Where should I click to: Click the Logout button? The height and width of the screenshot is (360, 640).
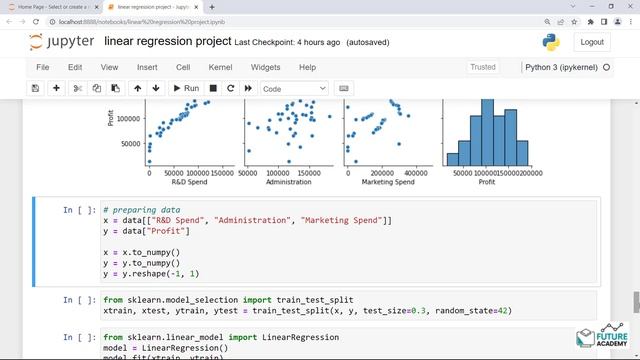pos(592,42)
